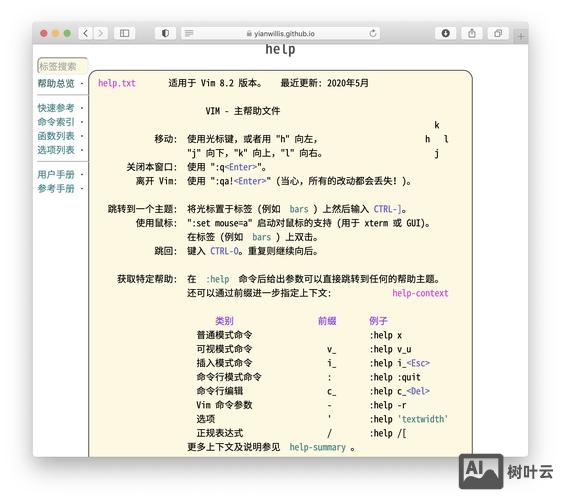Click the 类别 column heading
Image resolution: width=561 pixels, height=500 pixels.
[x=224, y=321]
